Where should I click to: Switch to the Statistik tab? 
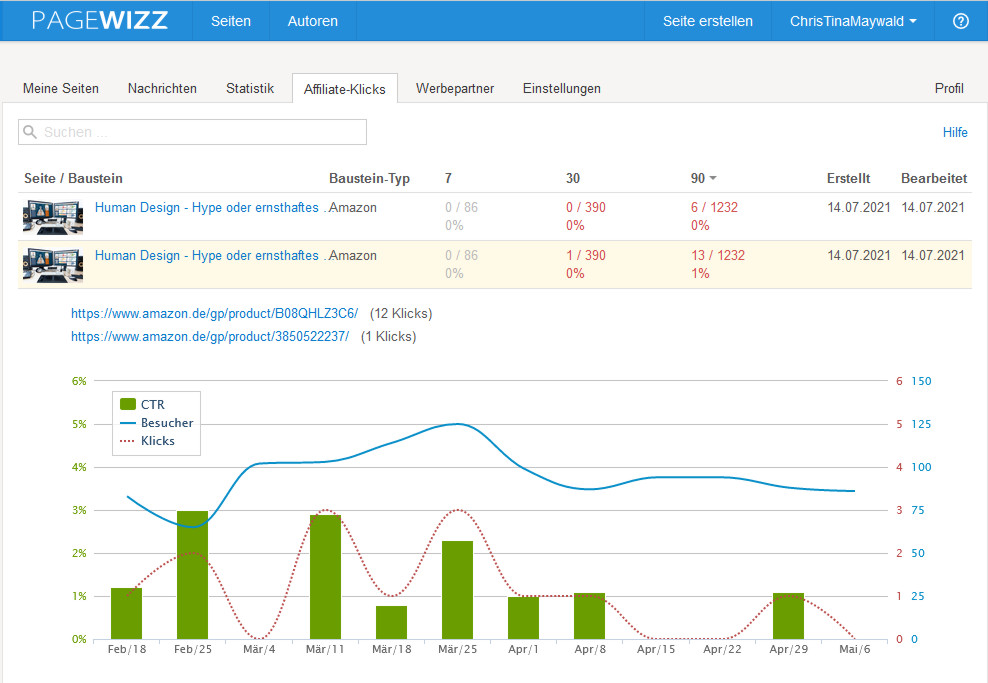(x=249, y=88)
